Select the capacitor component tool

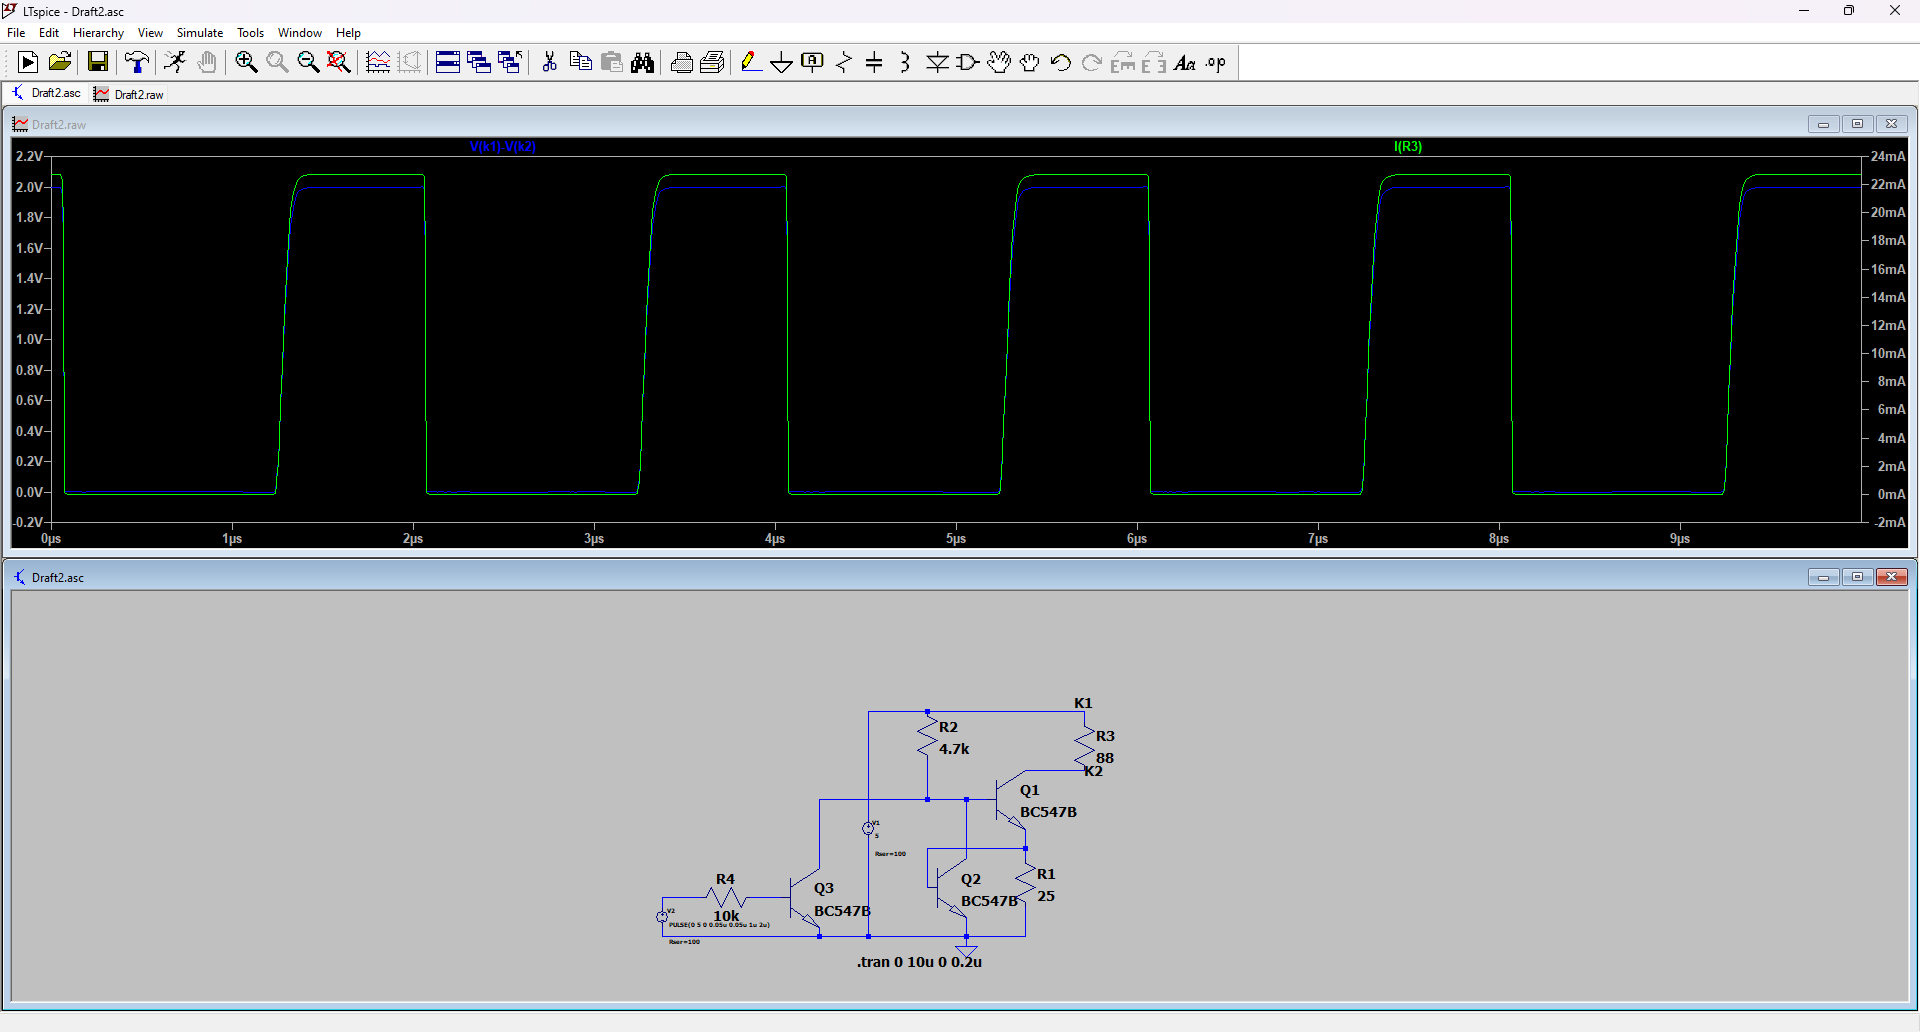(x=874, y=63)
